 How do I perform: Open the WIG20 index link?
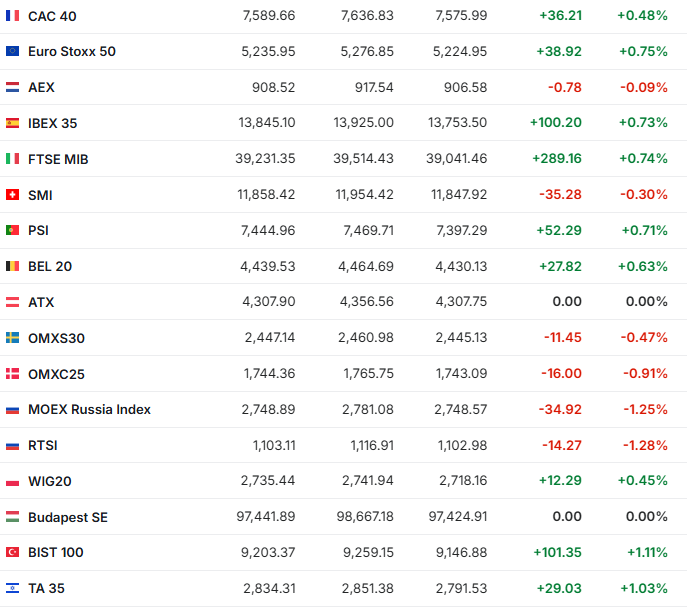click(50, 481)
